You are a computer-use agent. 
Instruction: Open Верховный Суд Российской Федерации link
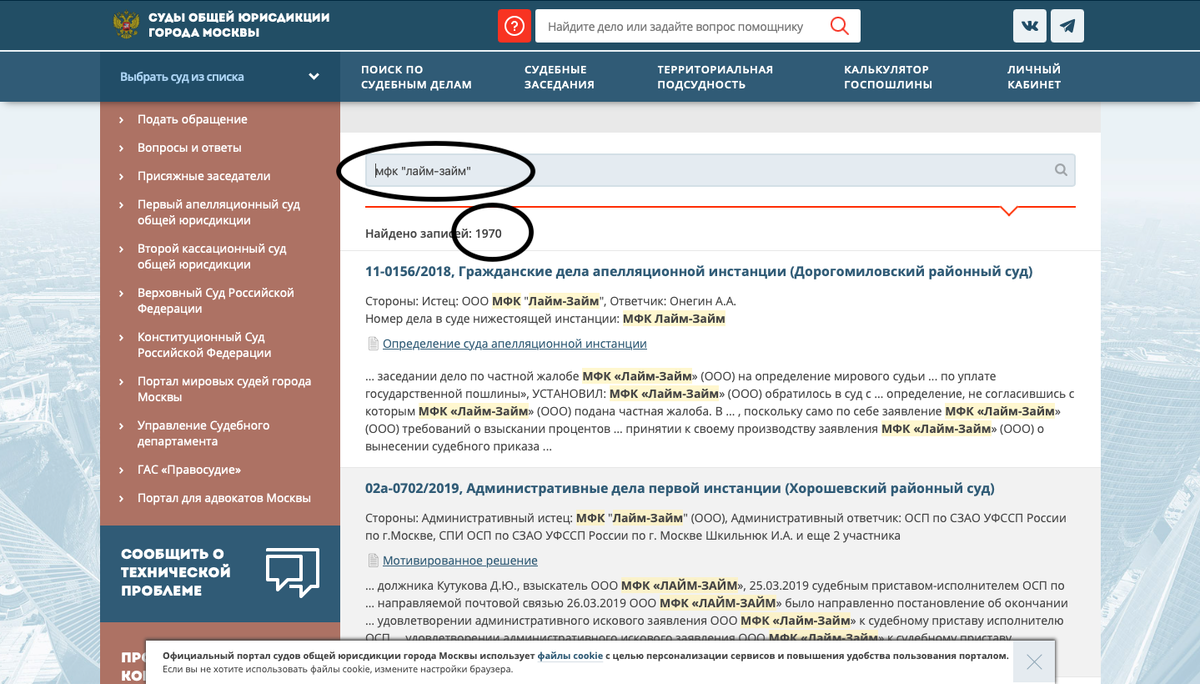tap(216, 301)
